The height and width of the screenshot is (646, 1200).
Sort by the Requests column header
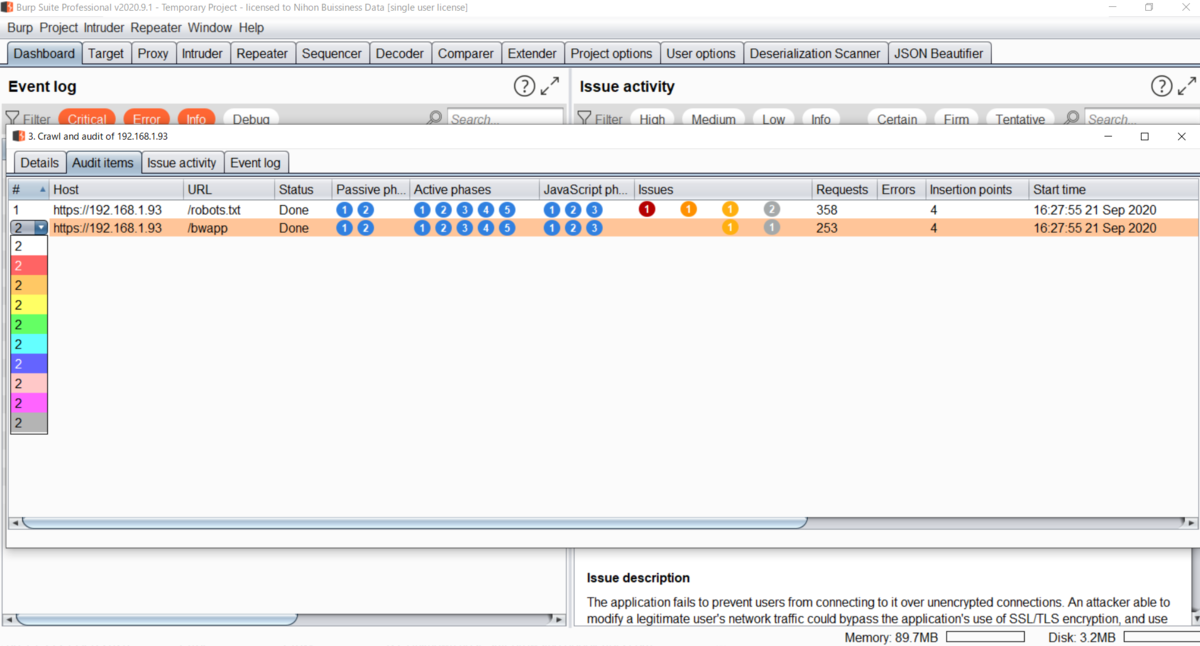[843, 189]
